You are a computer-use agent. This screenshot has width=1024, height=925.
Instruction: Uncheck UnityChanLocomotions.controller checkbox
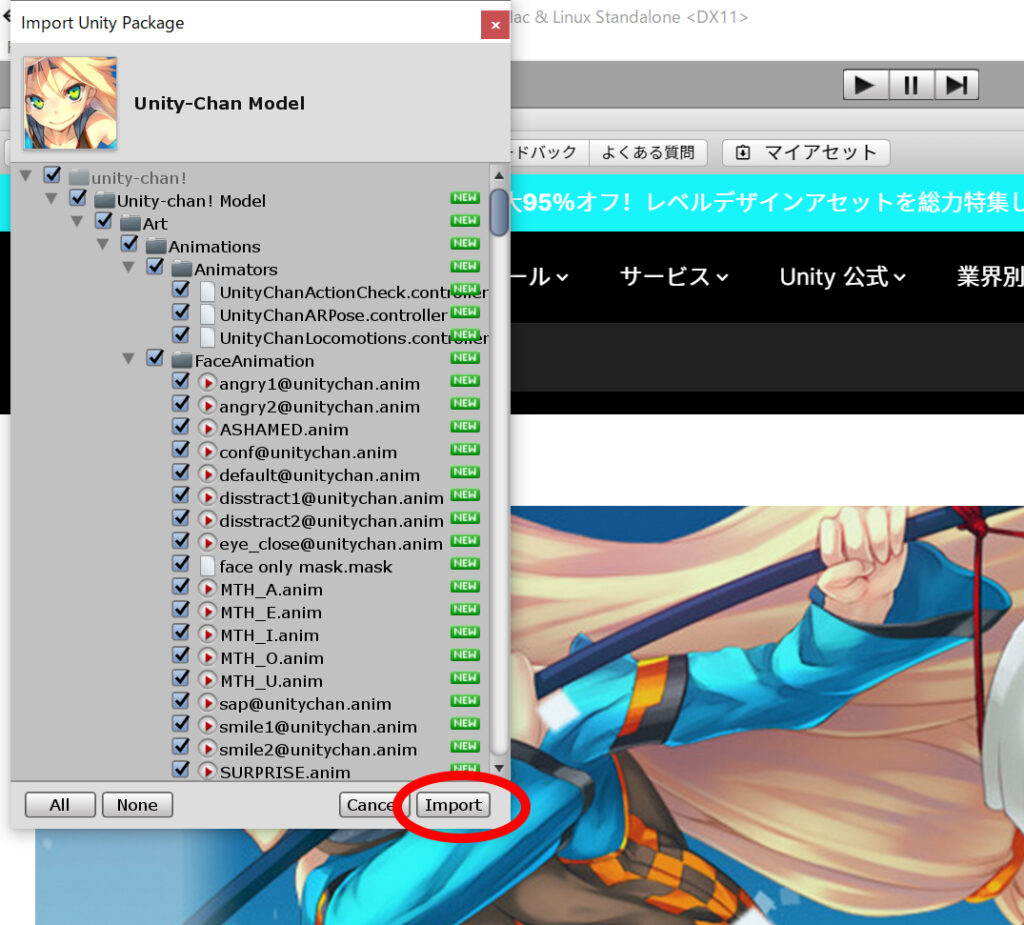point(181,335)
